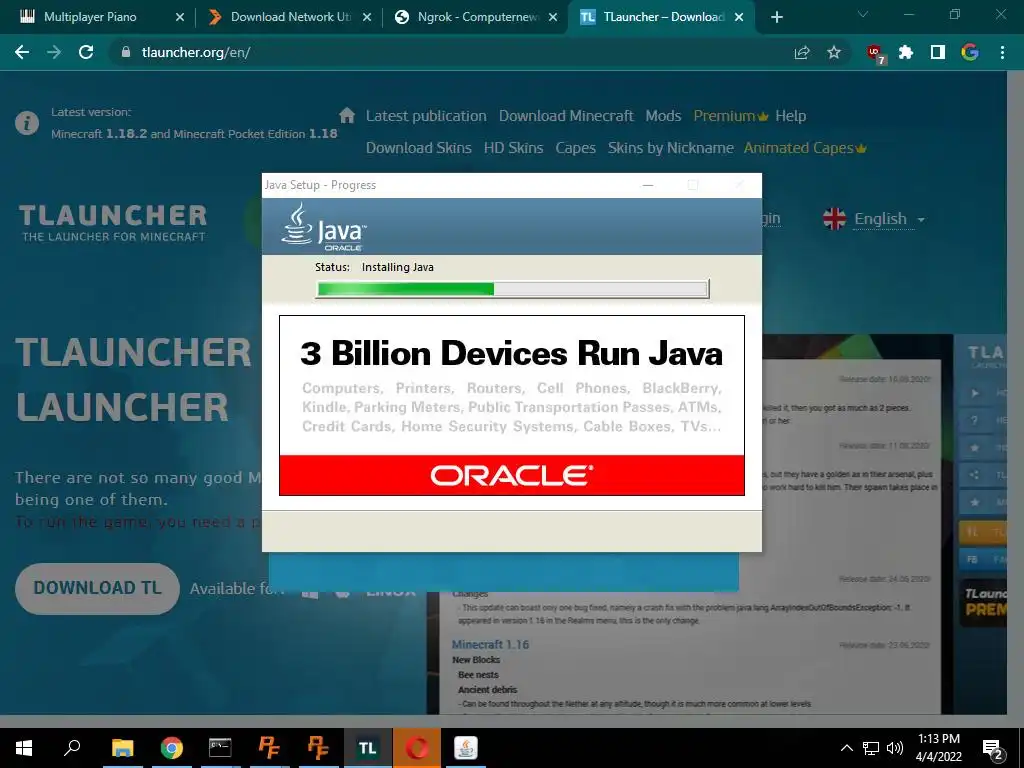This screenshot has width=1024, height=768.
Task: Open the TL launcher taskbar icon
Action: (x=367, y=748)
